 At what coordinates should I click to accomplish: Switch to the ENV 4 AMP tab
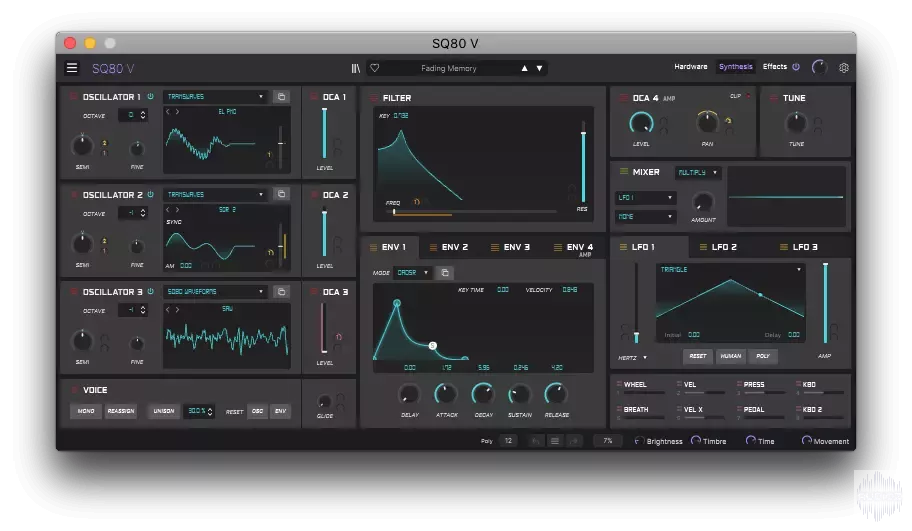(573, 249)
